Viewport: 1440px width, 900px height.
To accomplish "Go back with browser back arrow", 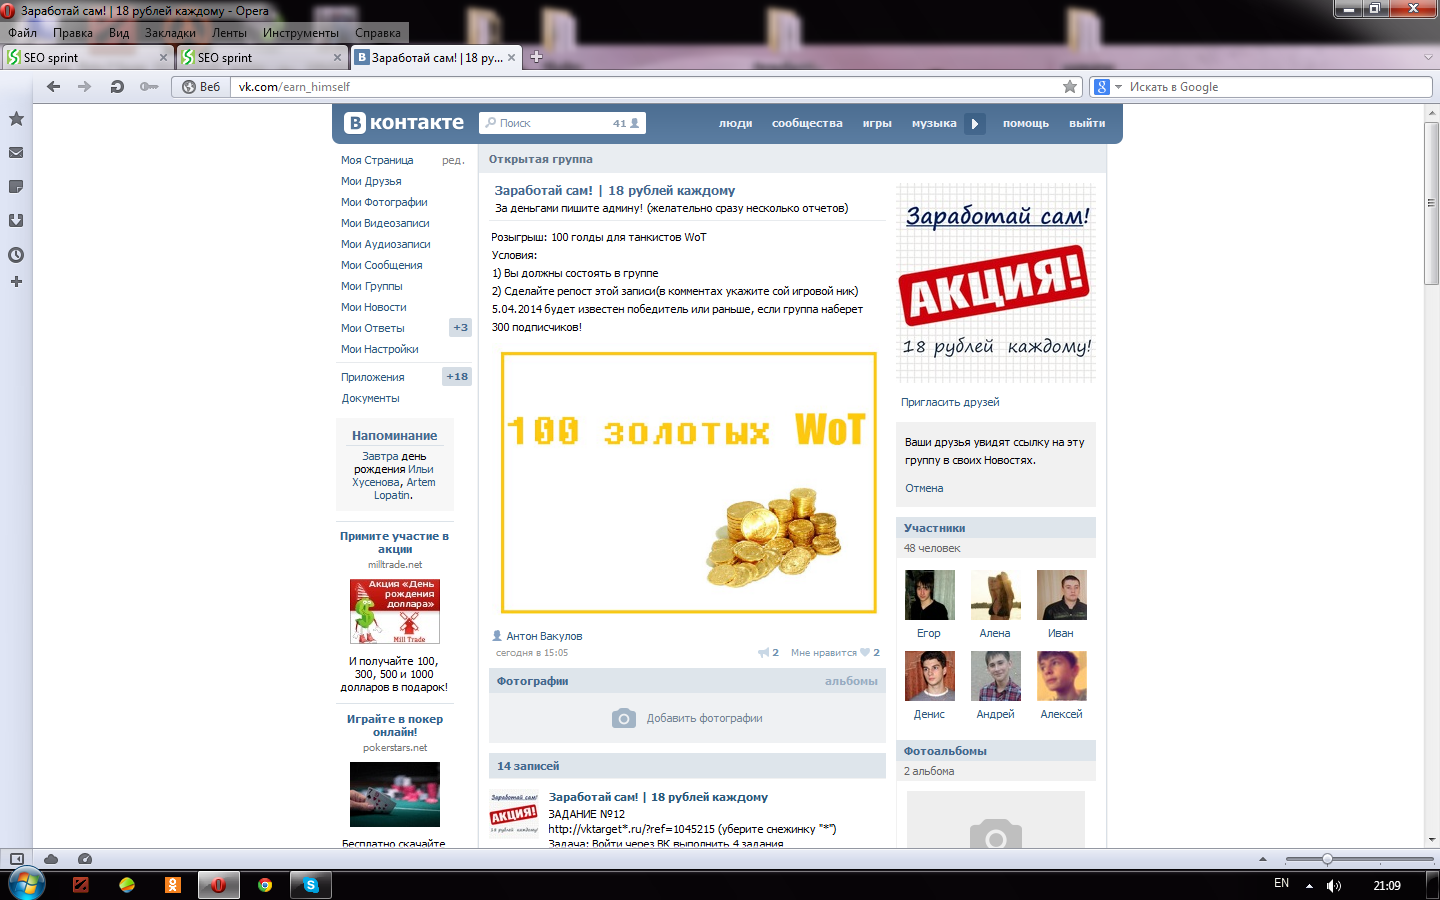I will 54,87.
